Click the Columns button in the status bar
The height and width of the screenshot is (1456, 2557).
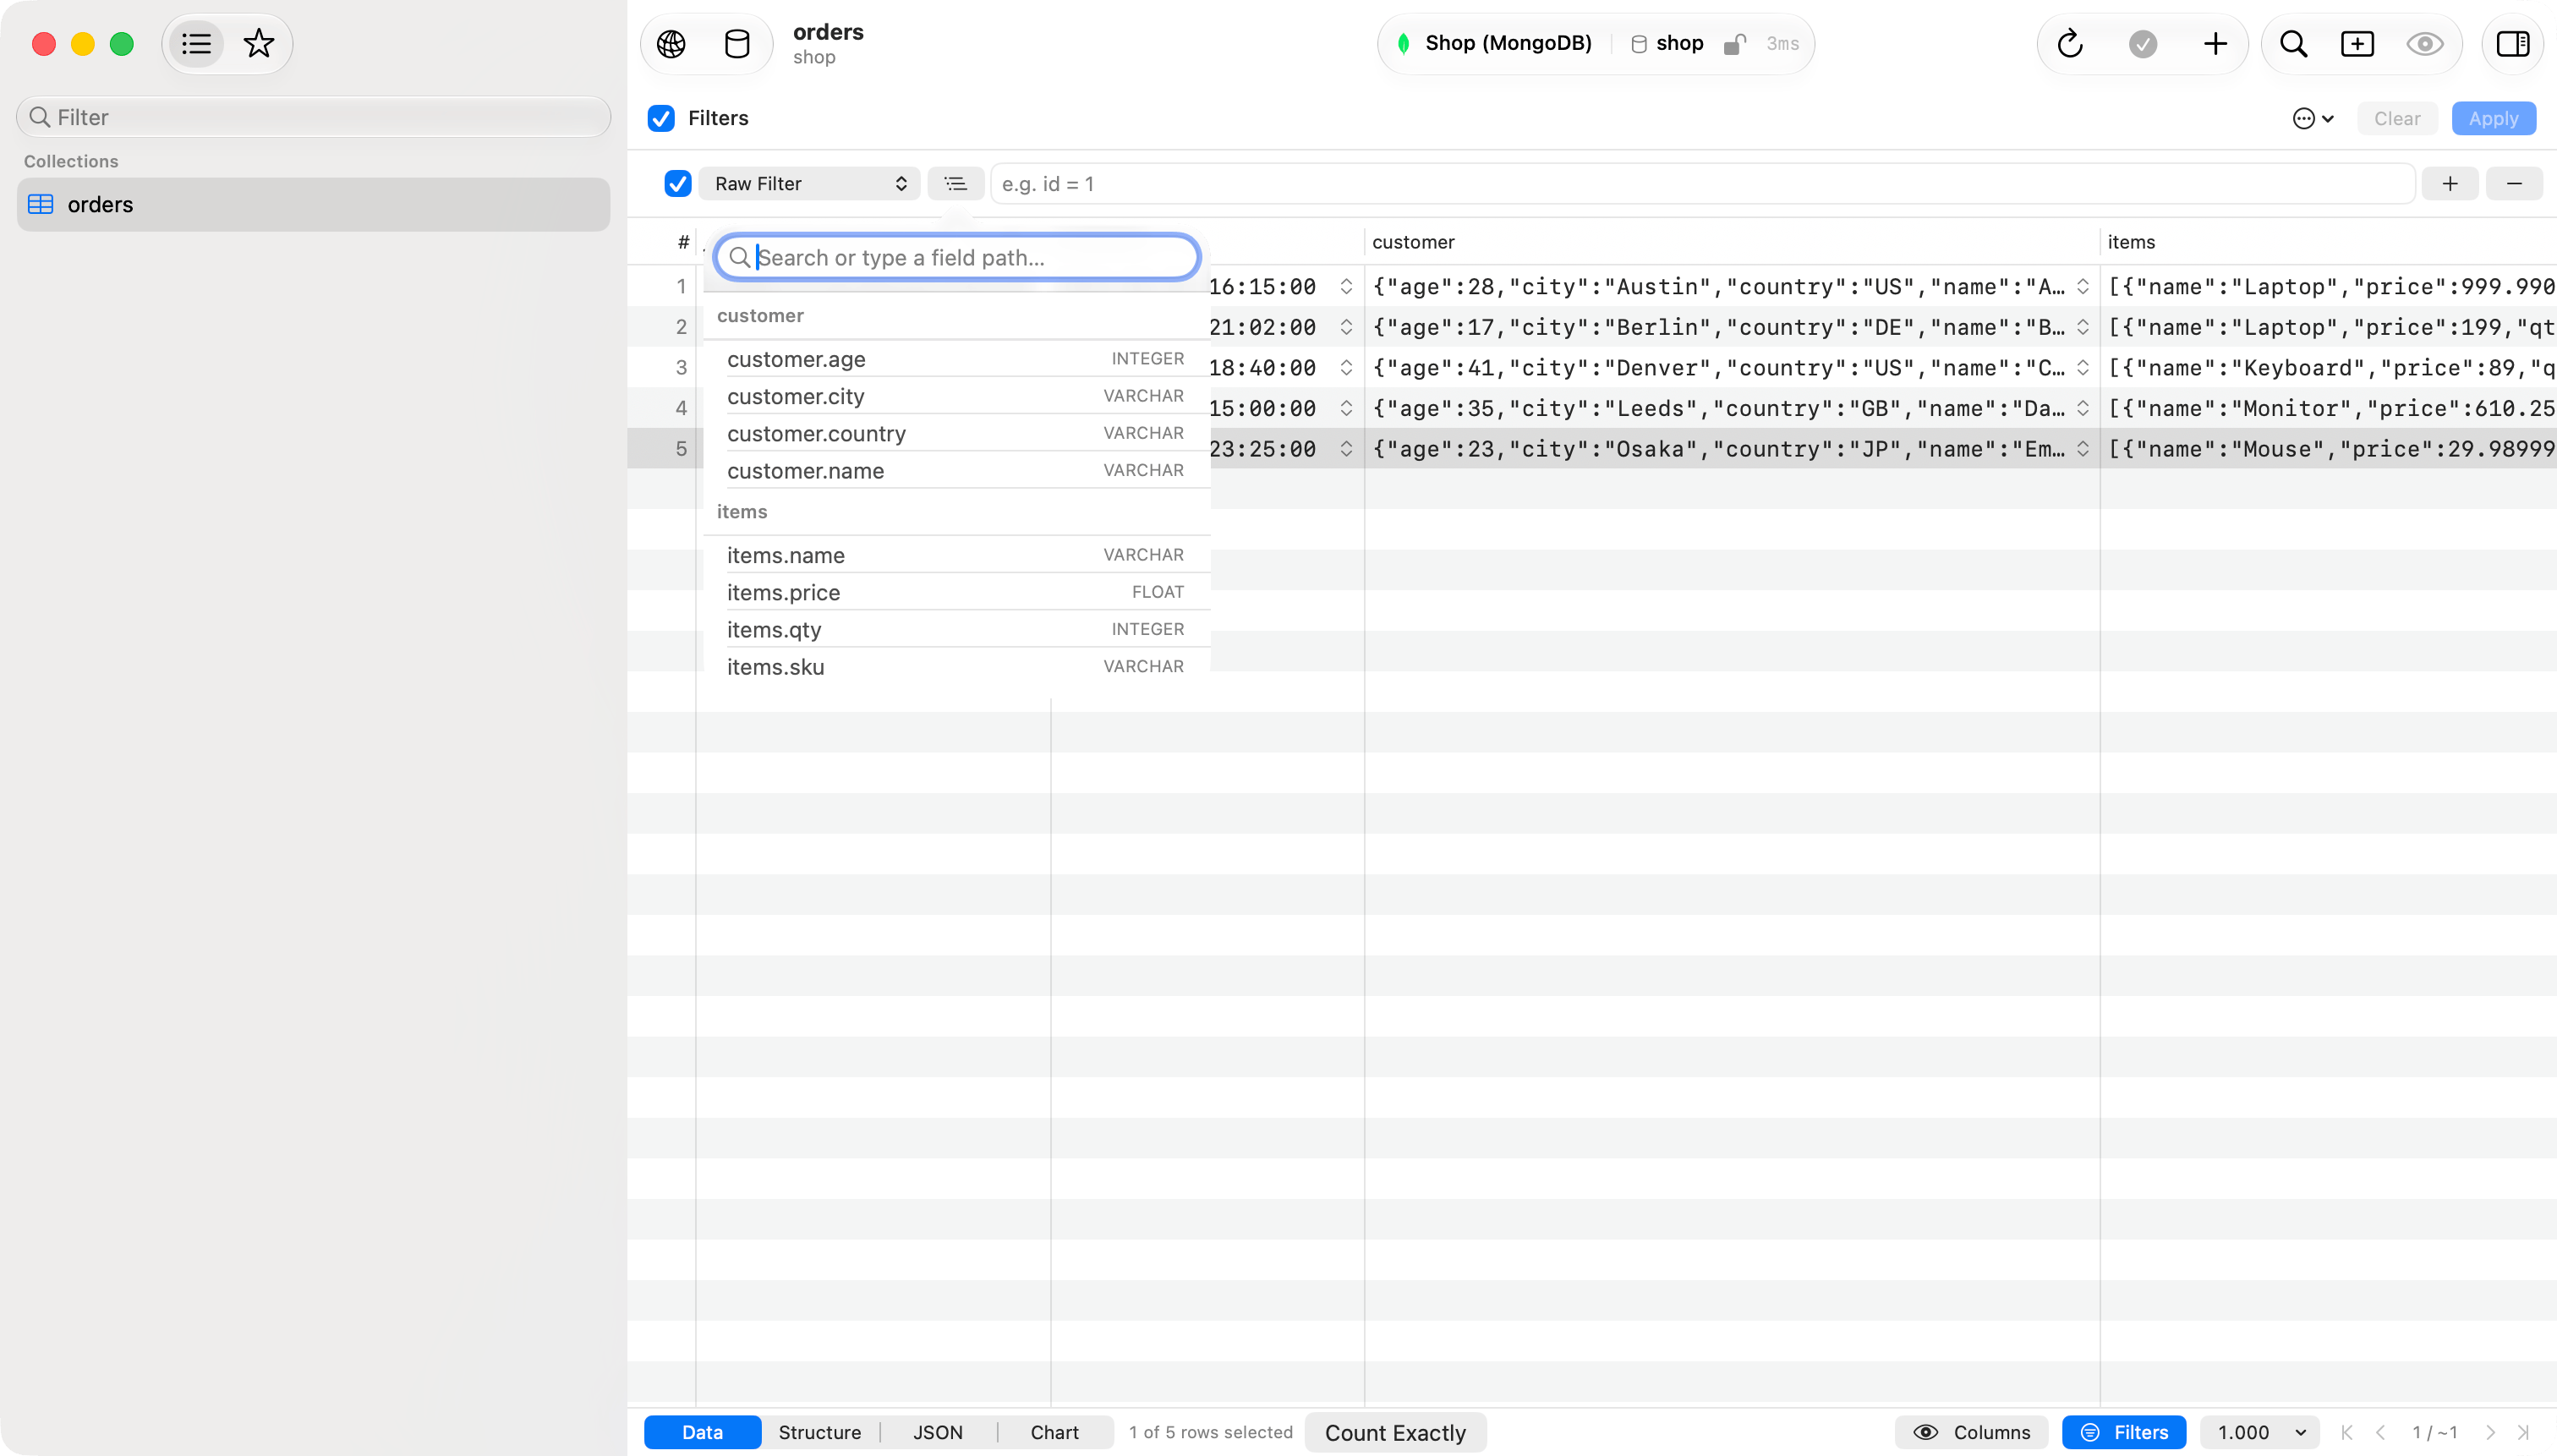pyautogui.click(x=1972, y=1432)
